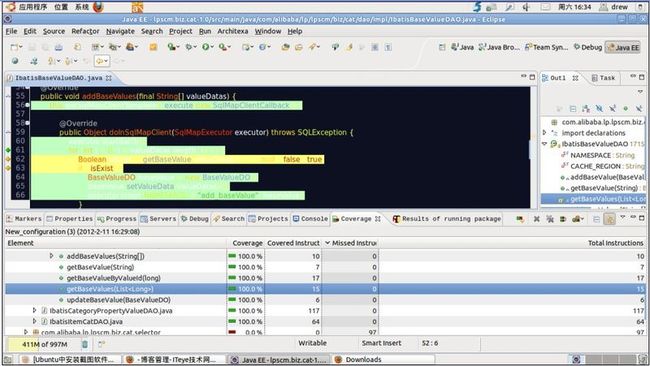Screen dimensions: 650x366
Task: Switch to Java Browsing perspective
Action: point(499,47)
